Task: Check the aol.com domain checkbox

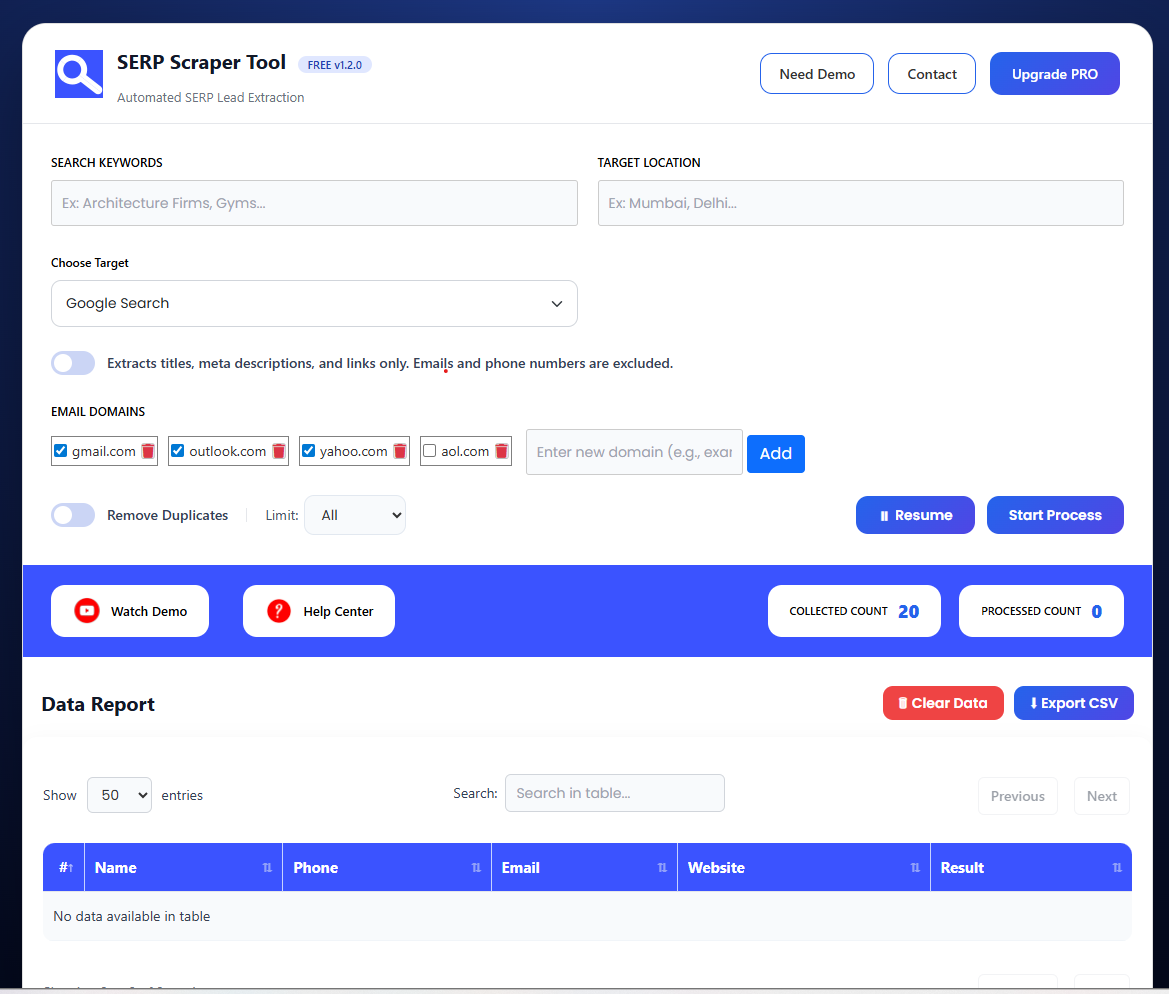Action: click(x=428, y=450)
